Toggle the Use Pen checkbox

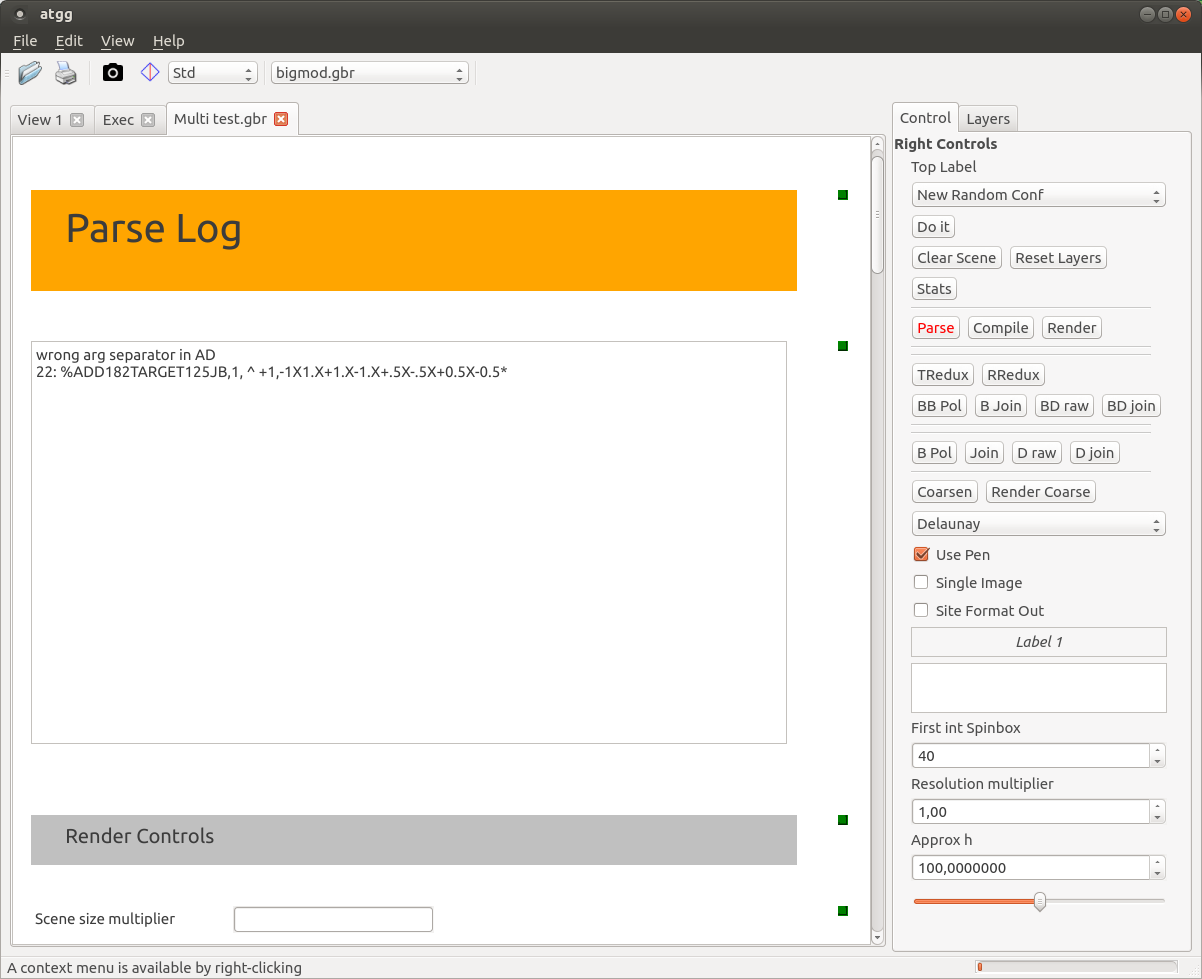pyautogui.click(x=922, y=554)
